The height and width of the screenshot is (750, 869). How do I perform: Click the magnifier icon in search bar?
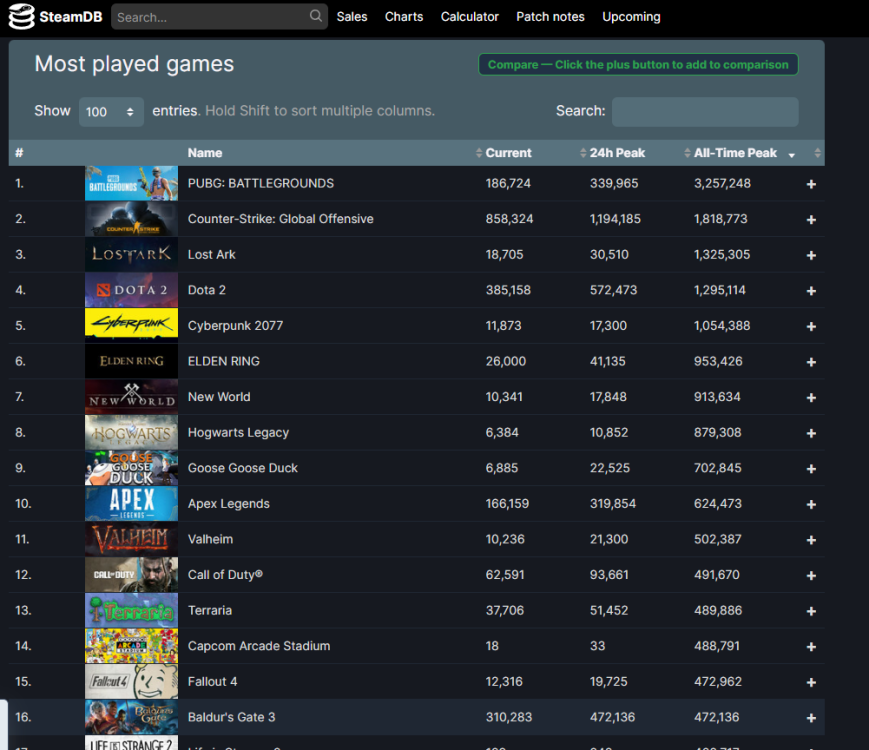click(316, 17)
